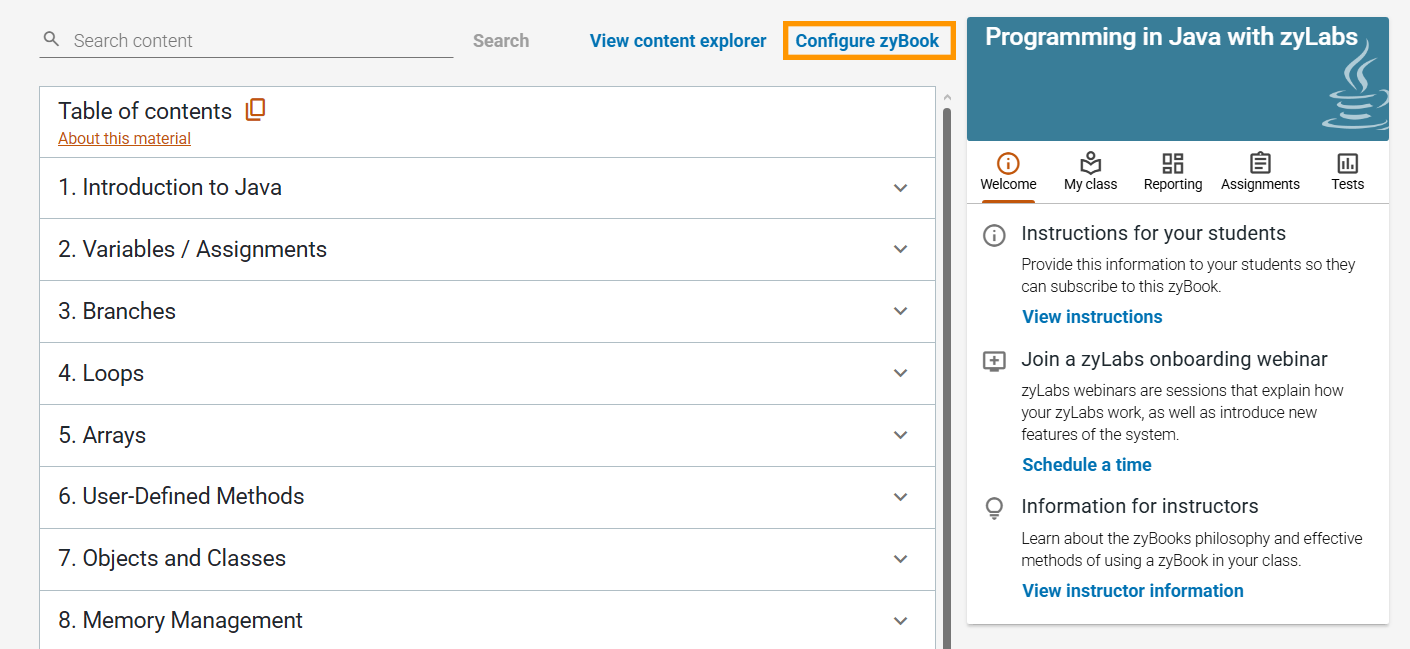
Task: Select '8. Memory Management' title text
Action: pos(180,621)
